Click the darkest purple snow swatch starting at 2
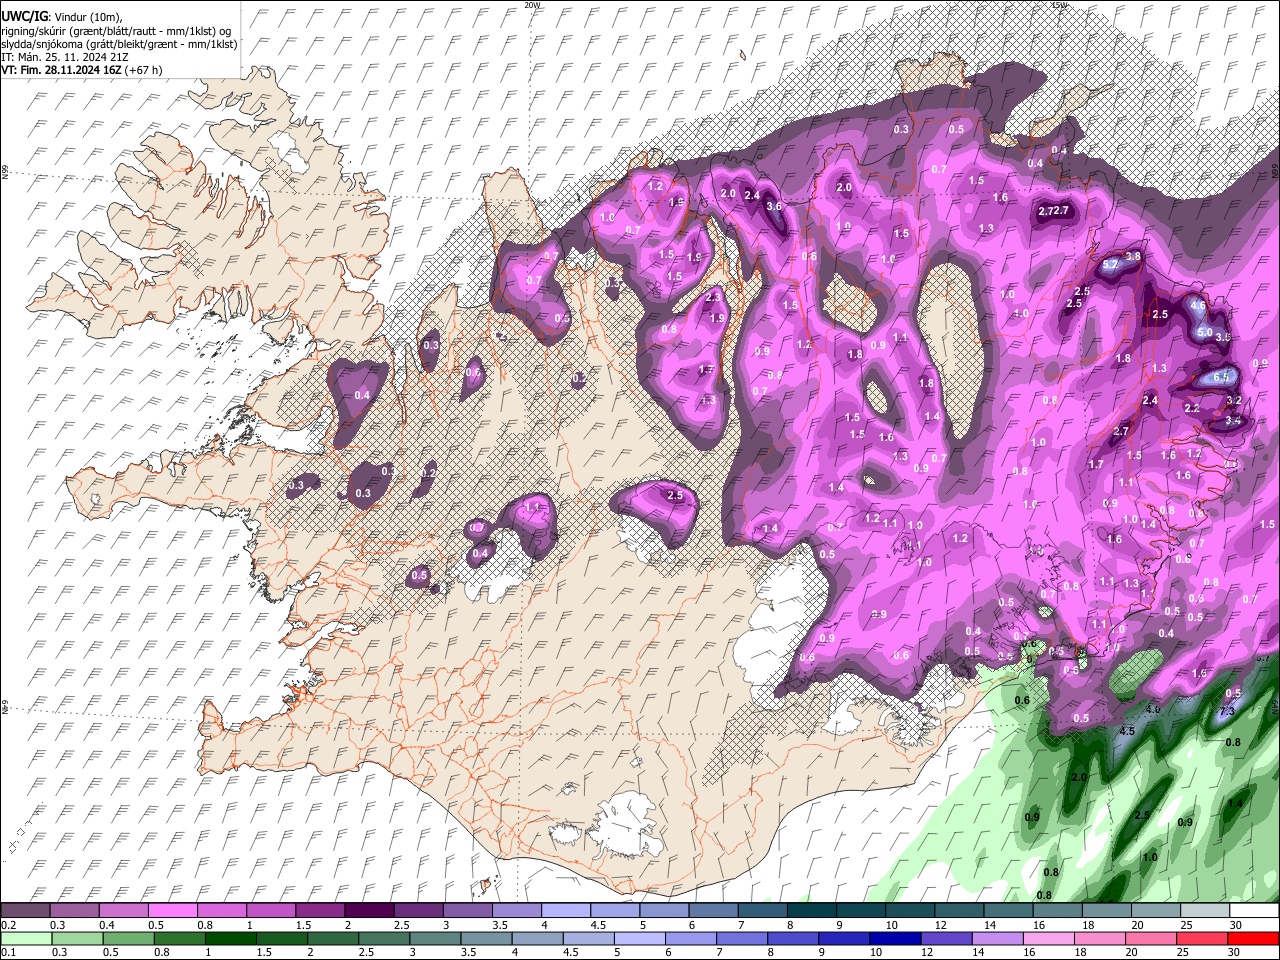The width and height of the screenshot is (1280, 960). pos(369,911)
